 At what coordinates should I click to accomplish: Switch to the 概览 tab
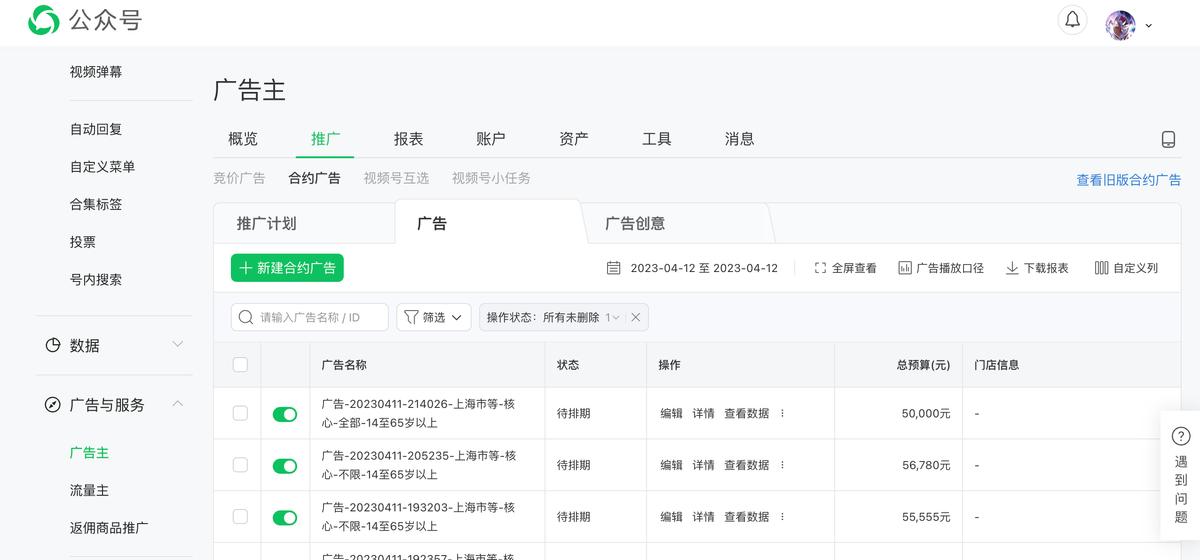pos(243,139)
